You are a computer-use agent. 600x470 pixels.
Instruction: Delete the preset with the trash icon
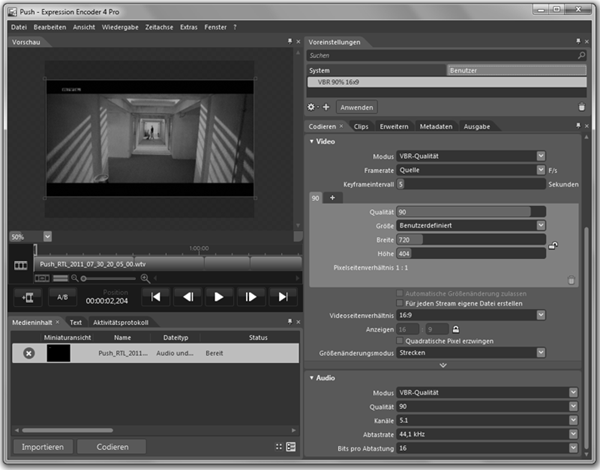pyautogui.click(x=582, y=107)
